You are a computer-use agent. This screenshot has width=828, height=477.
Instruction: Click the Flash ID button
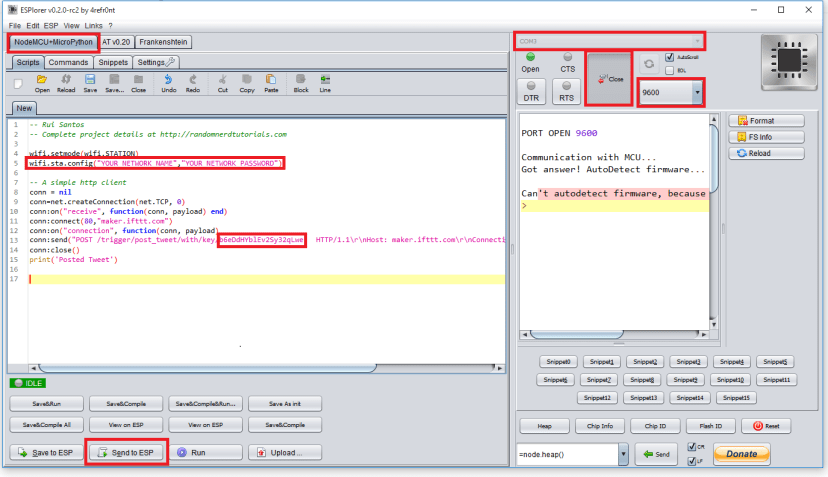coord(710,426)
